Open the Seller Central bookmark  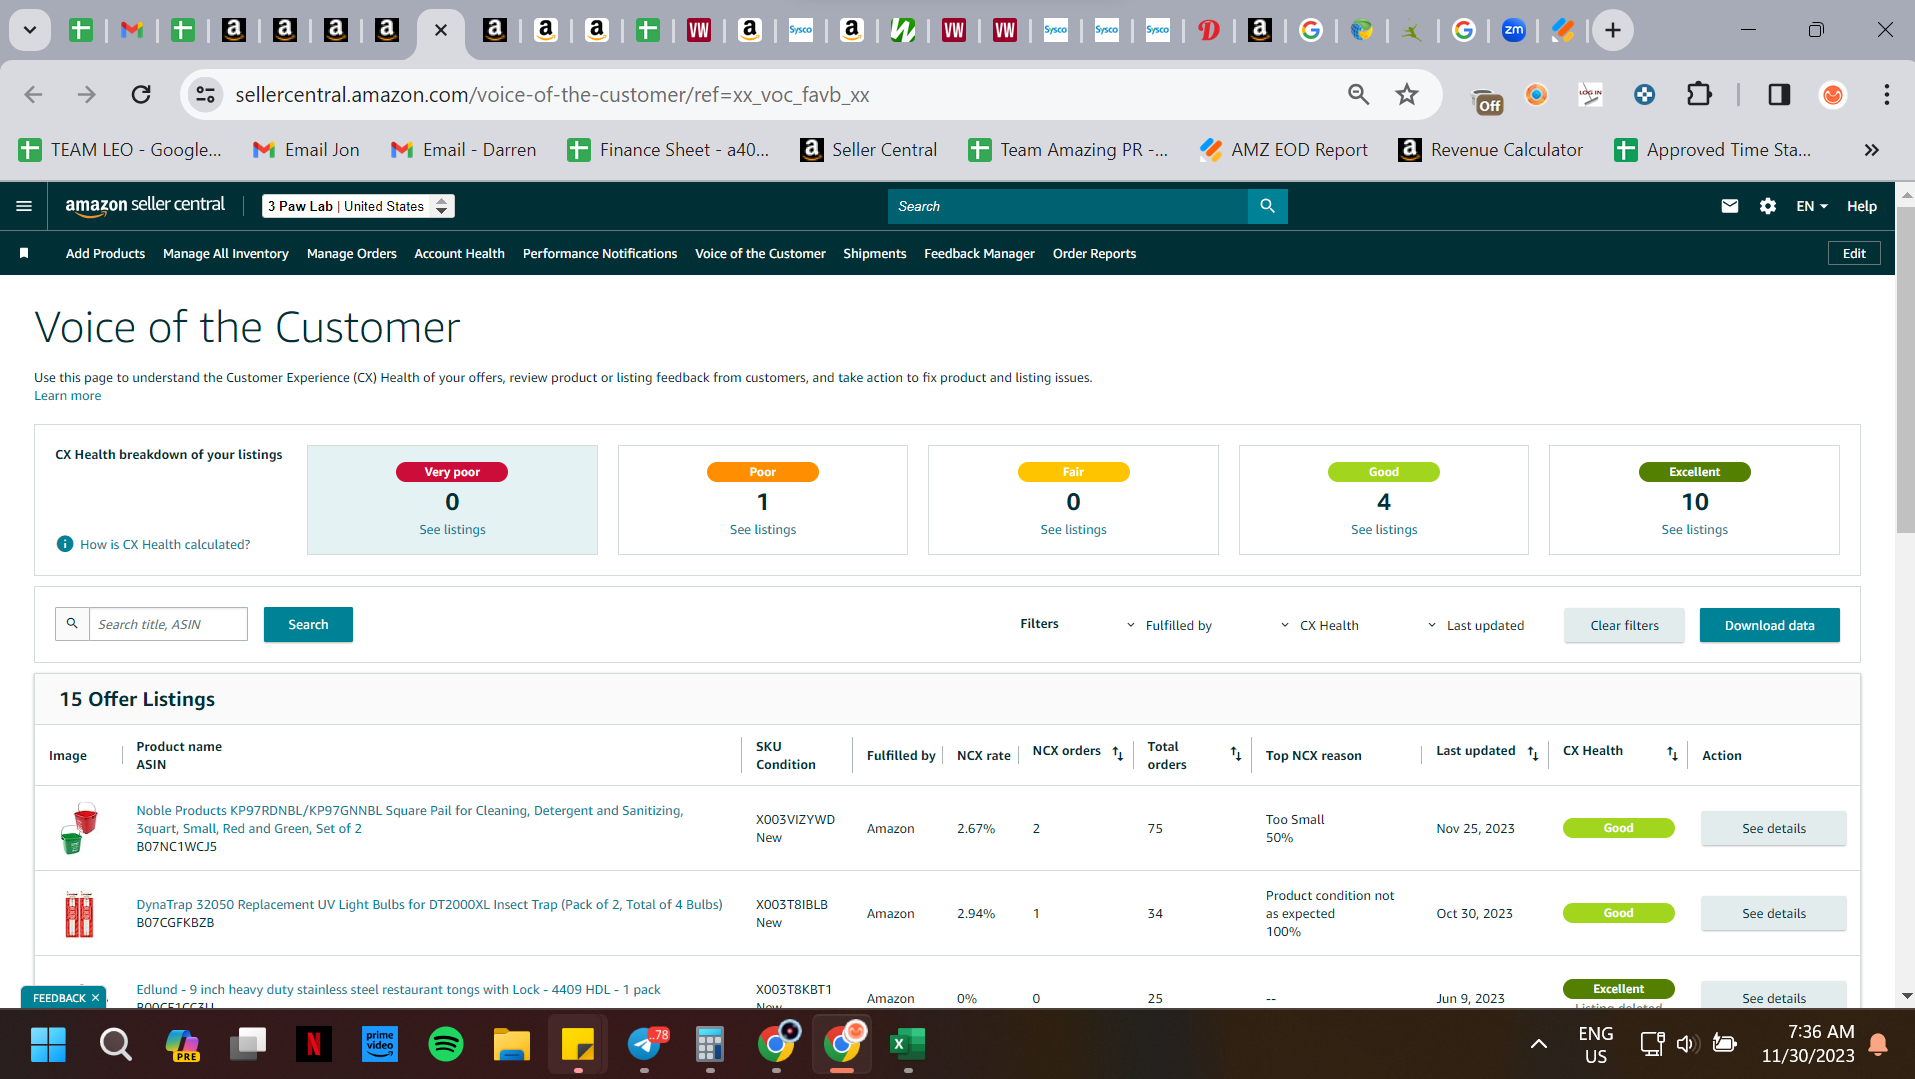pos(869,150)
